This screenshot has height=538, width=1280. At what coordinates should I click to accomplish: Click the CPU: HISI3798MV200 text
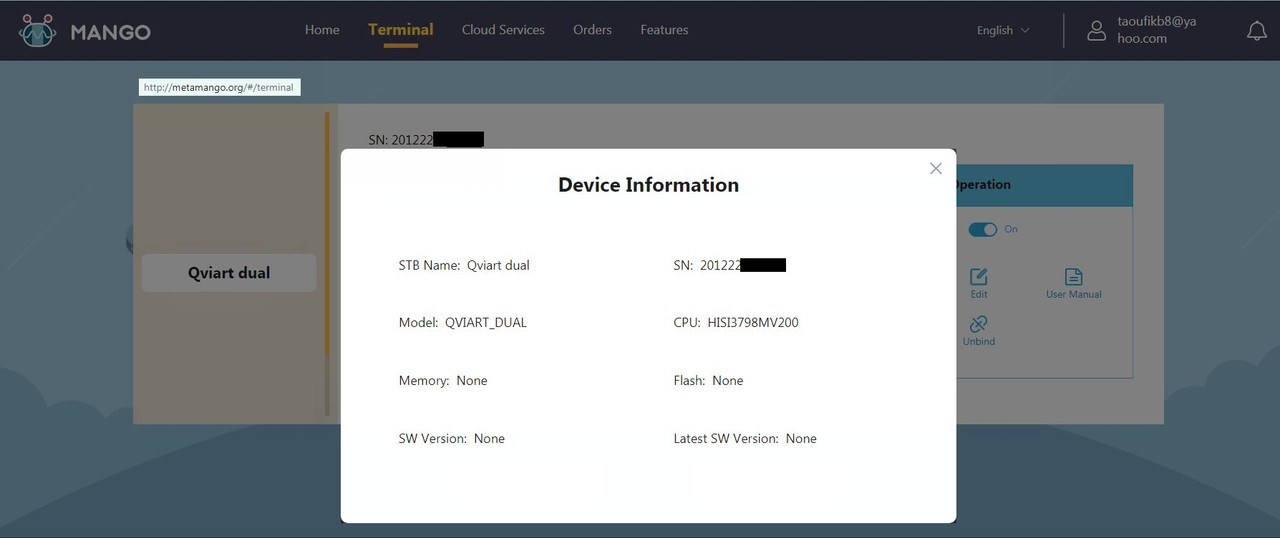click(x=736, y=322)
